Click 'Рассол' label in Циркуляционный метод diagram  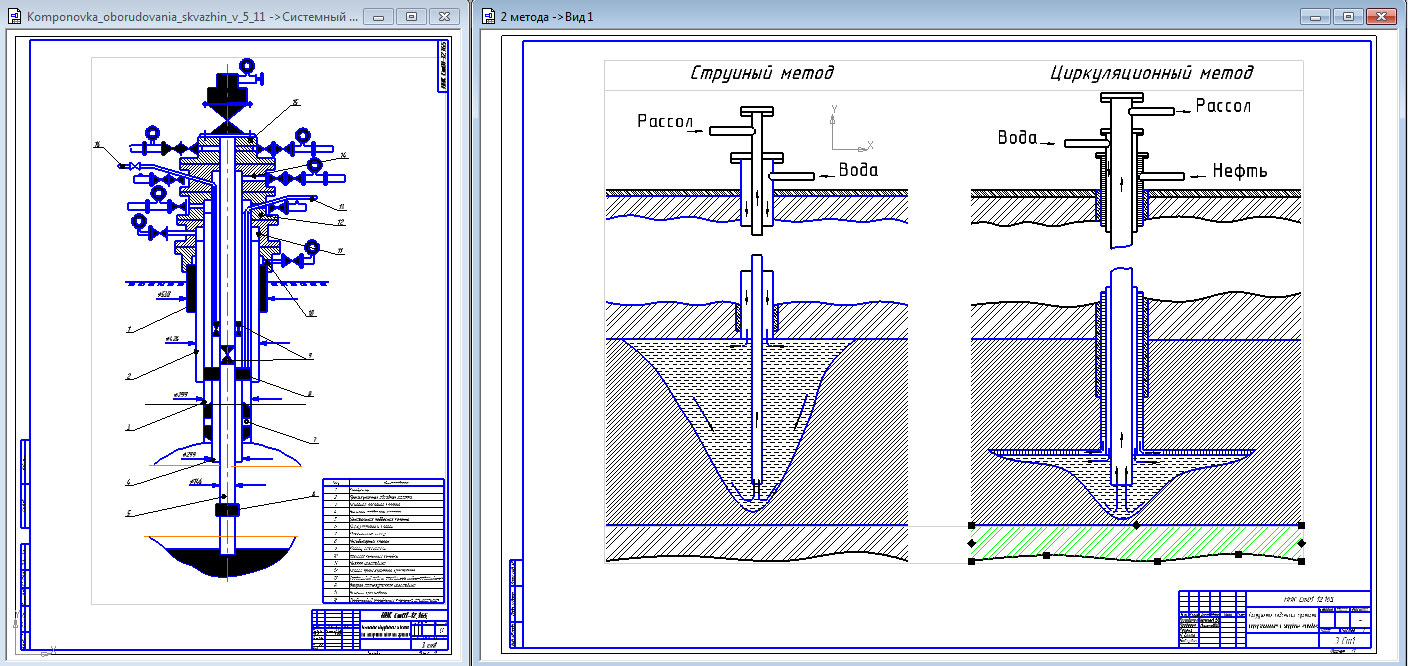point(1223,105)
